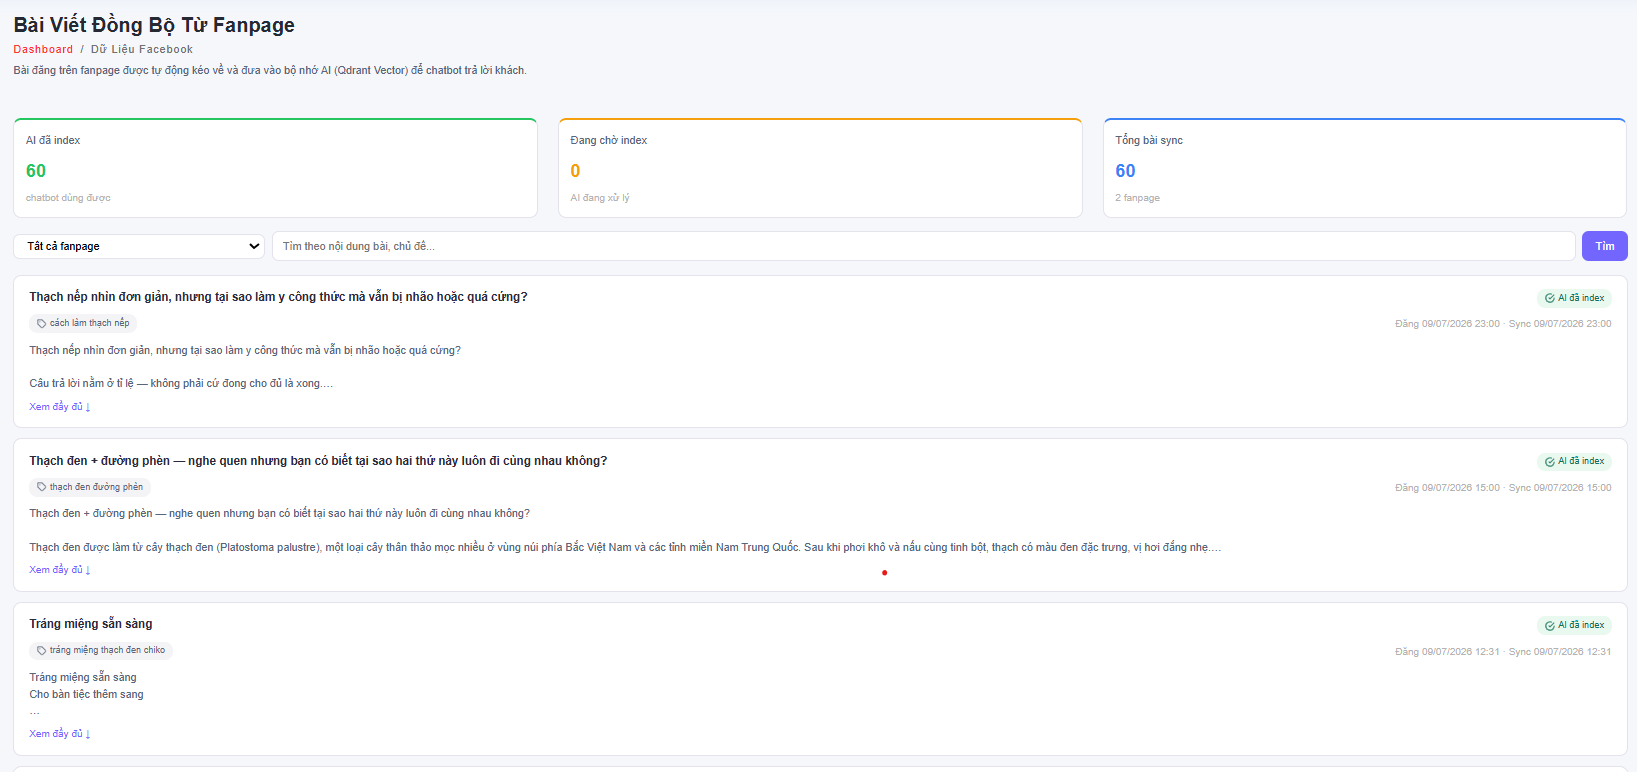This screenshot has height=772, width=1637.
Task: Click tag icon beside thạch đen đường phèn
Action: (x=42, y=487)
